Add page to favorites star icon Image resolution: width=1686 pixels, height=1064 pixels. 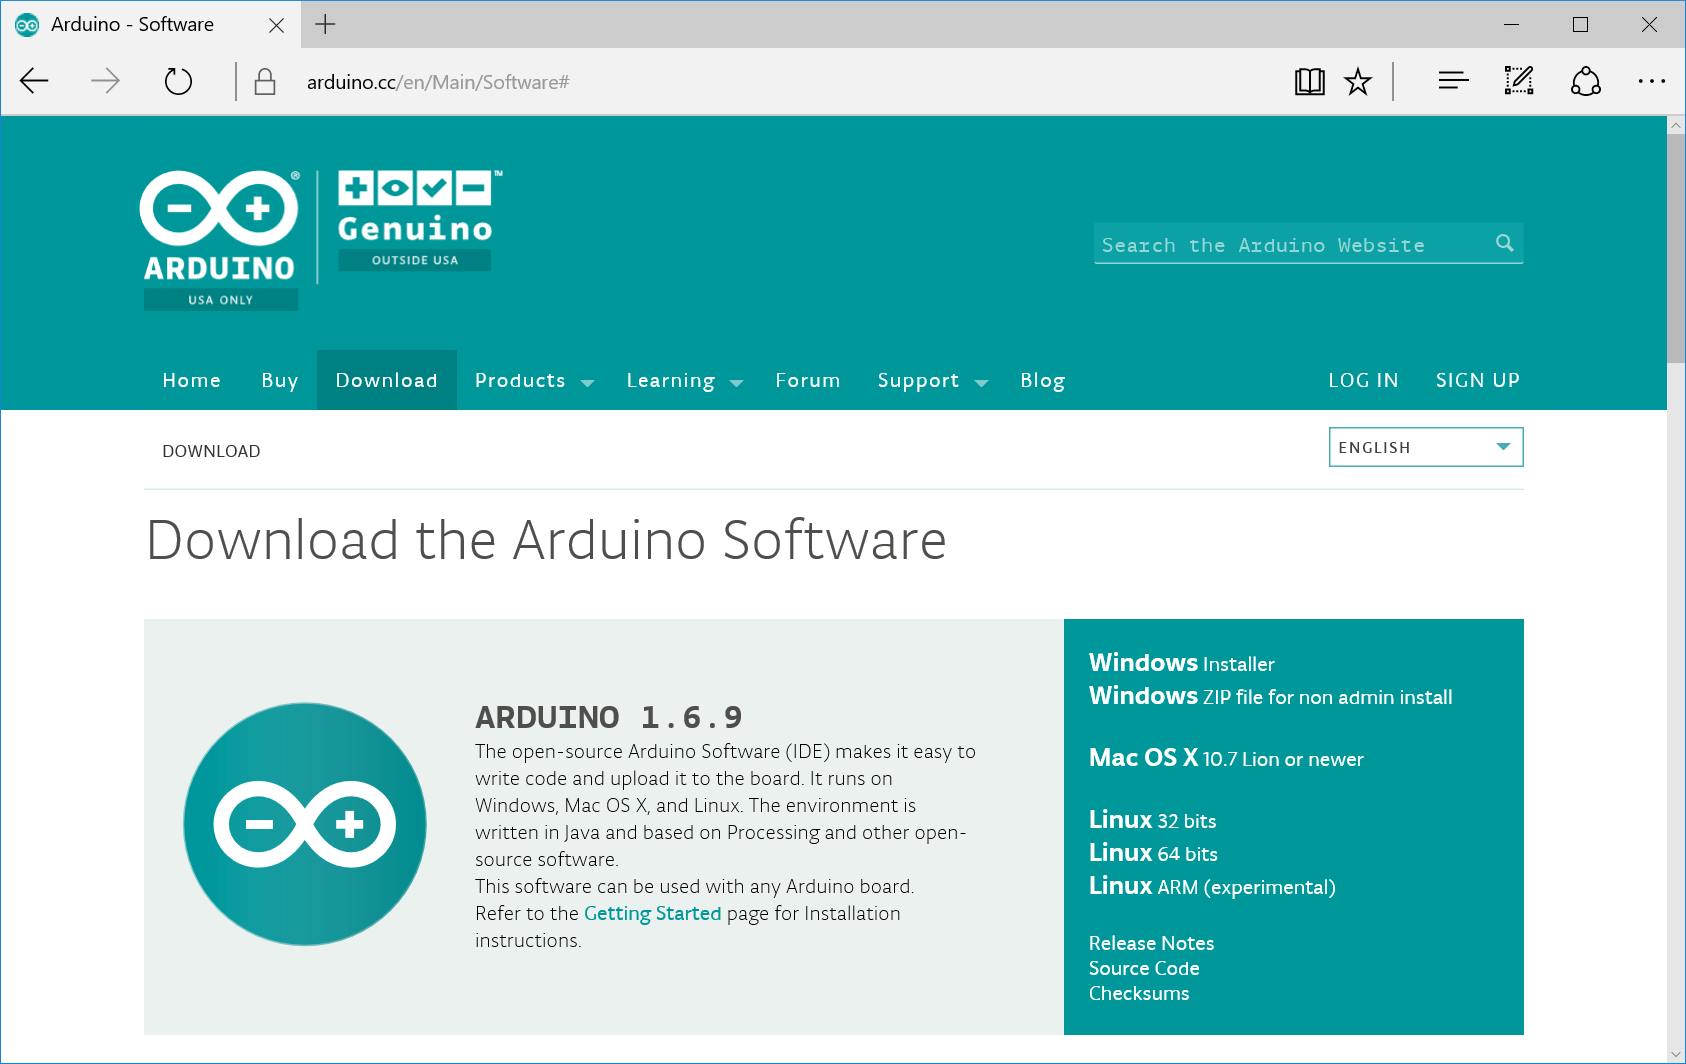coord(1358,81)
